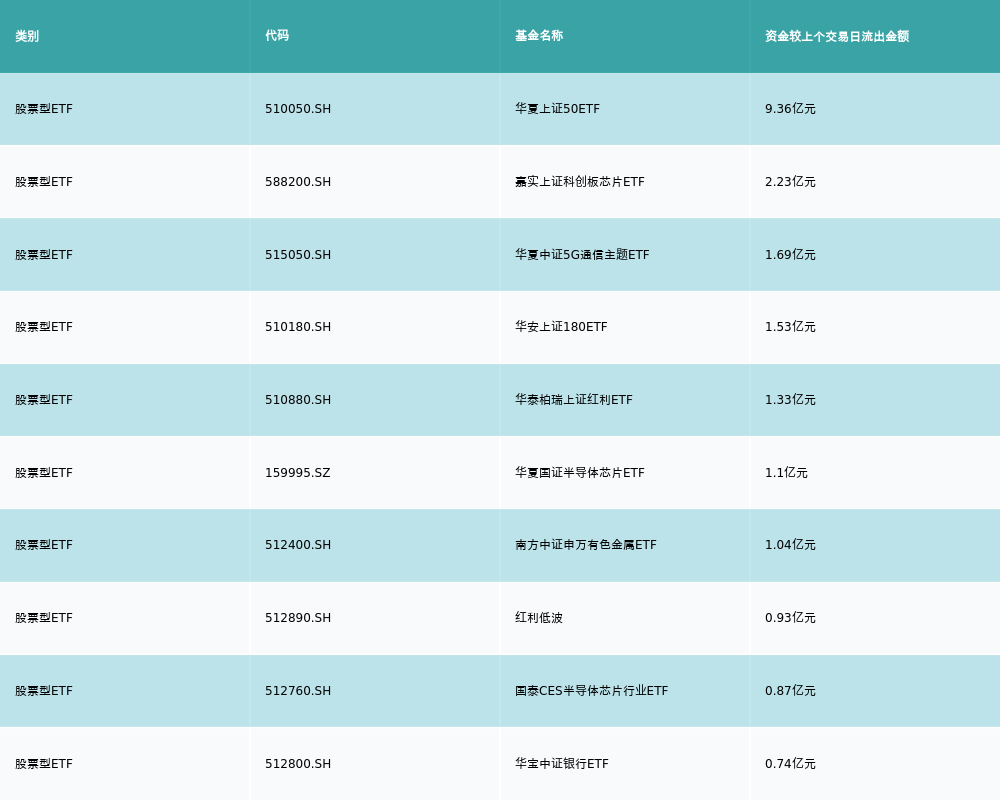Click the 华安上证180ETF name
This screenshot has height=800, width=1000.
pos(561,327)
